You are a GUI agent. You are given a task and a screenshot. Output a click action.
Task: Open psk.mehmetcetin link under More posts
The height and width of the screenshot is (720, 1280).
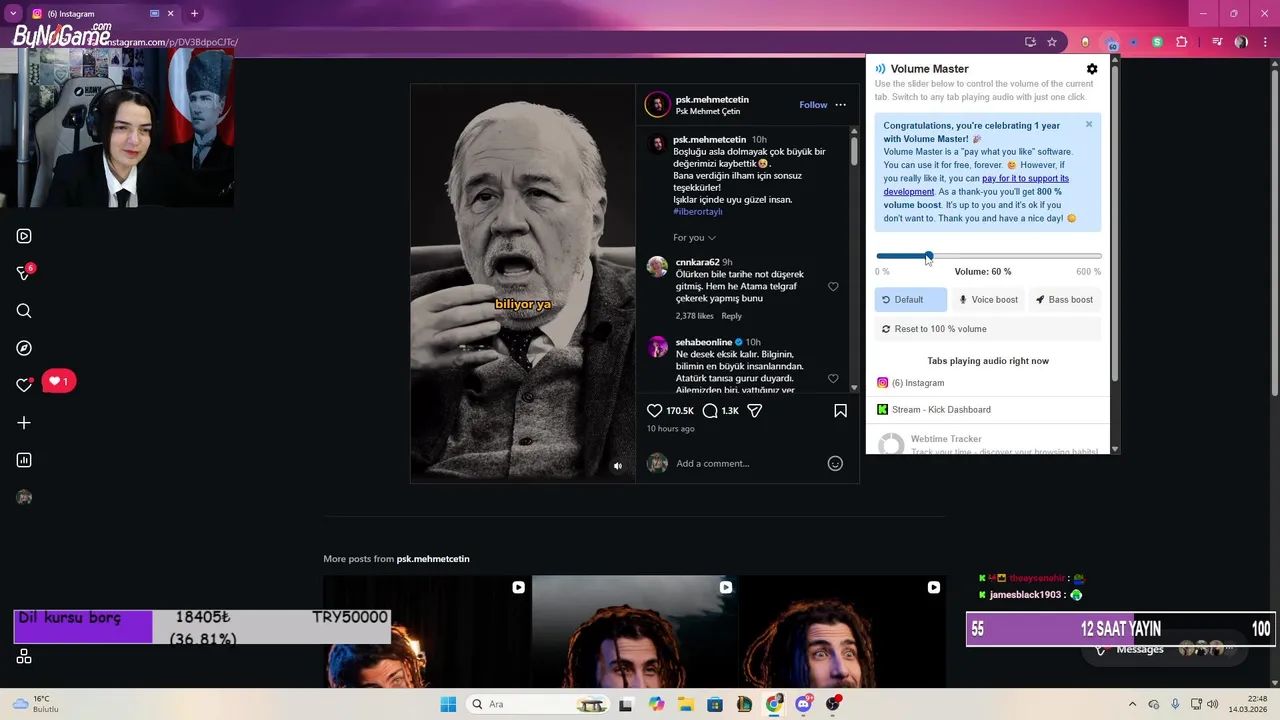tap(433, 559)
